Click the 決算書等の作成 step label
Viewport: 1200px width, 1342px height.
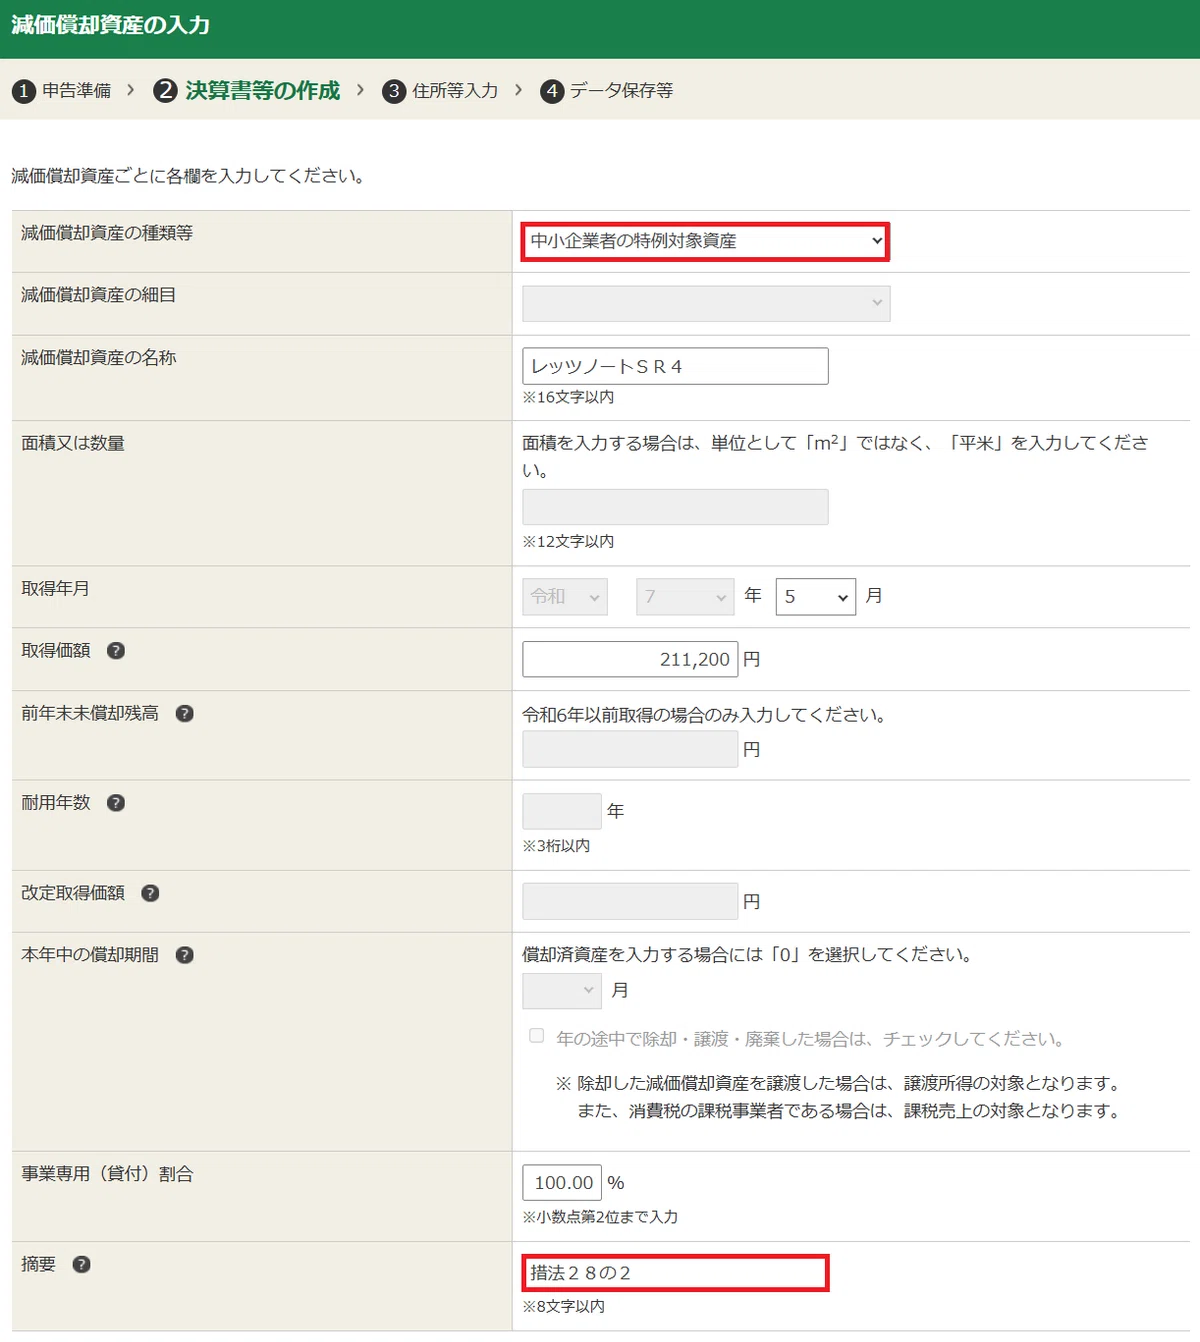(x=262, y=91)
